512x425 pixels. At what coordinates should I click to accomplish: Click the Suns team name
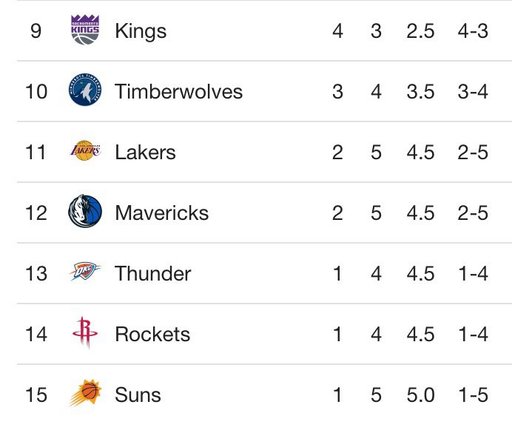tap(138, 395)
